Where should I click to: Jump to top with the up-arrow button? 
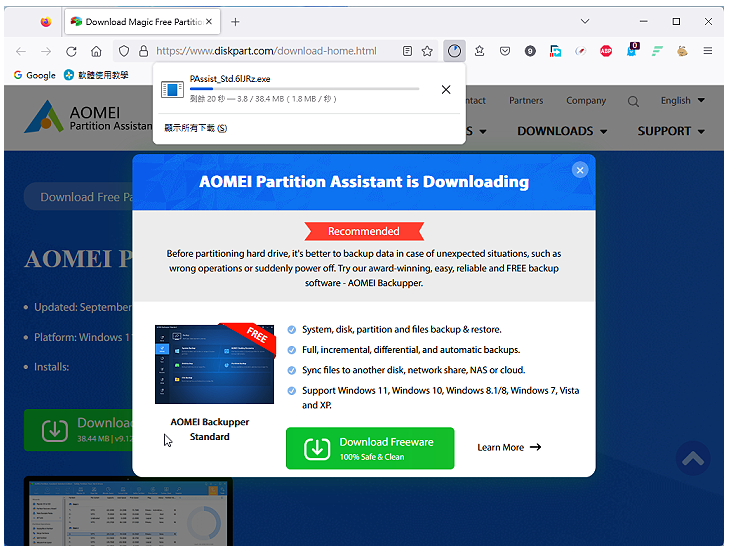pyautogui.click(x=693, y=458)
